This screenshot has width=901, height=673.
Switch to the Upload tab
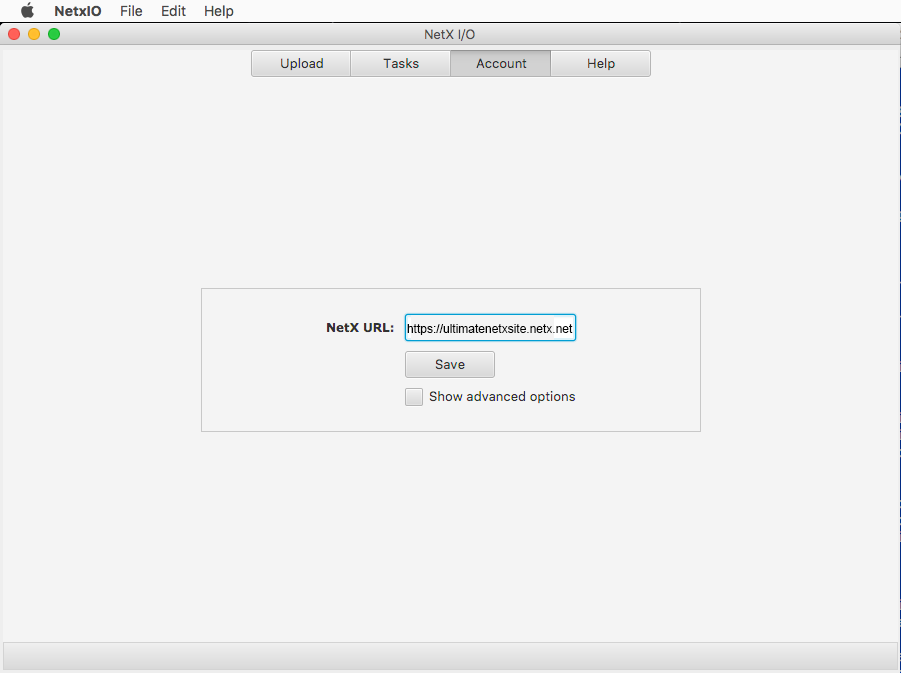click(301, 63)
